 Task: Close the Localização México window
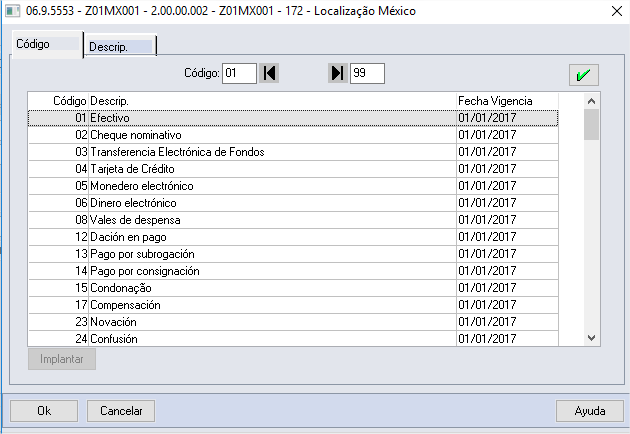click(616, 11)
